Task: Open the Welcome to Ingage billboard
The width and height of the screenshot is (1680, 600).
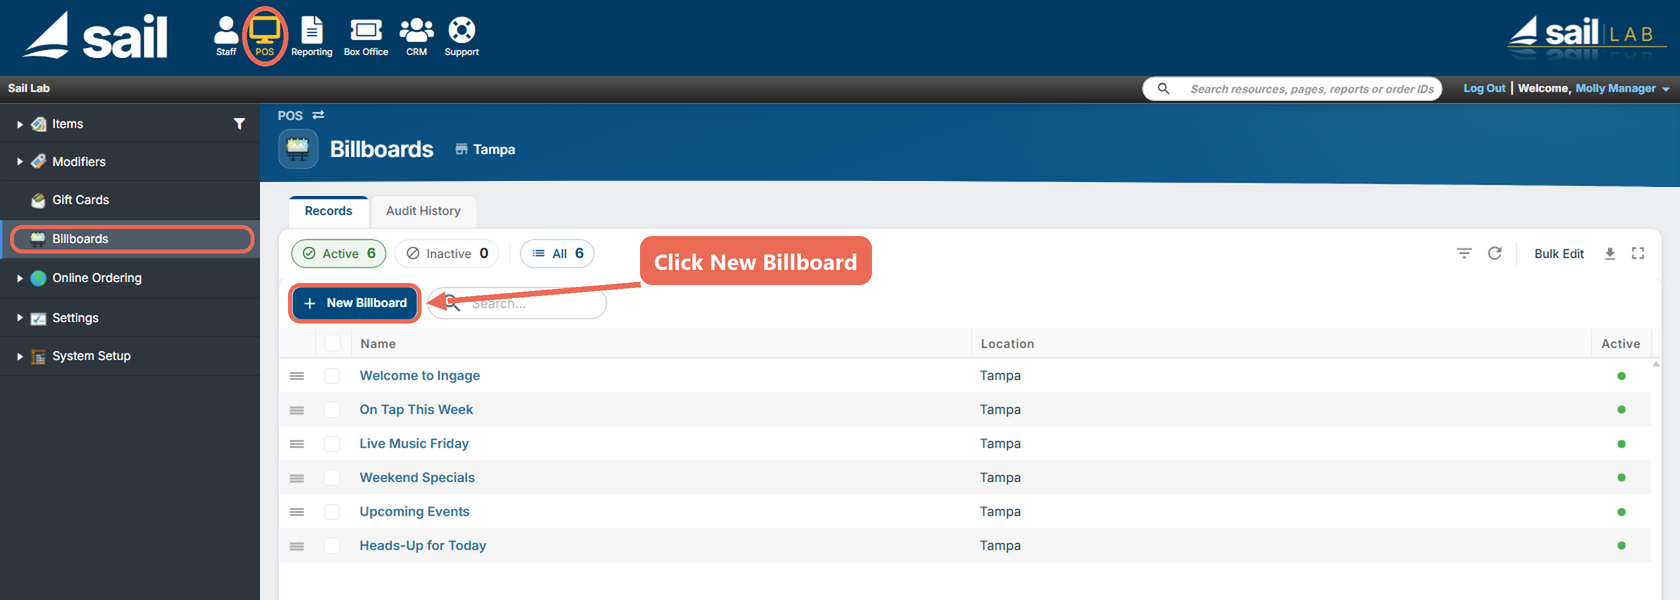Action: coord(420,376)
